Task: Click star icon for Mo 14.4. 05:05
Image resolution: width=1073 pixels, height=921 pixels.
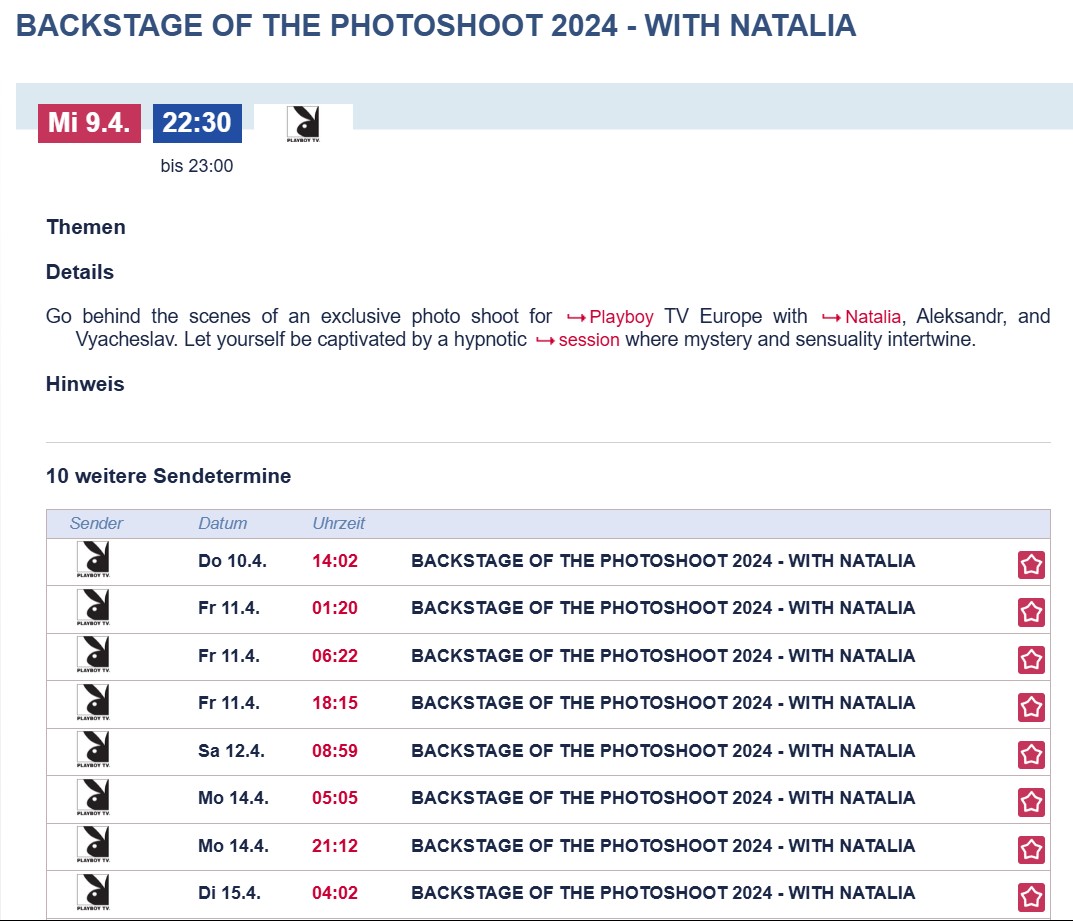Action: [x=1031, y=802]
